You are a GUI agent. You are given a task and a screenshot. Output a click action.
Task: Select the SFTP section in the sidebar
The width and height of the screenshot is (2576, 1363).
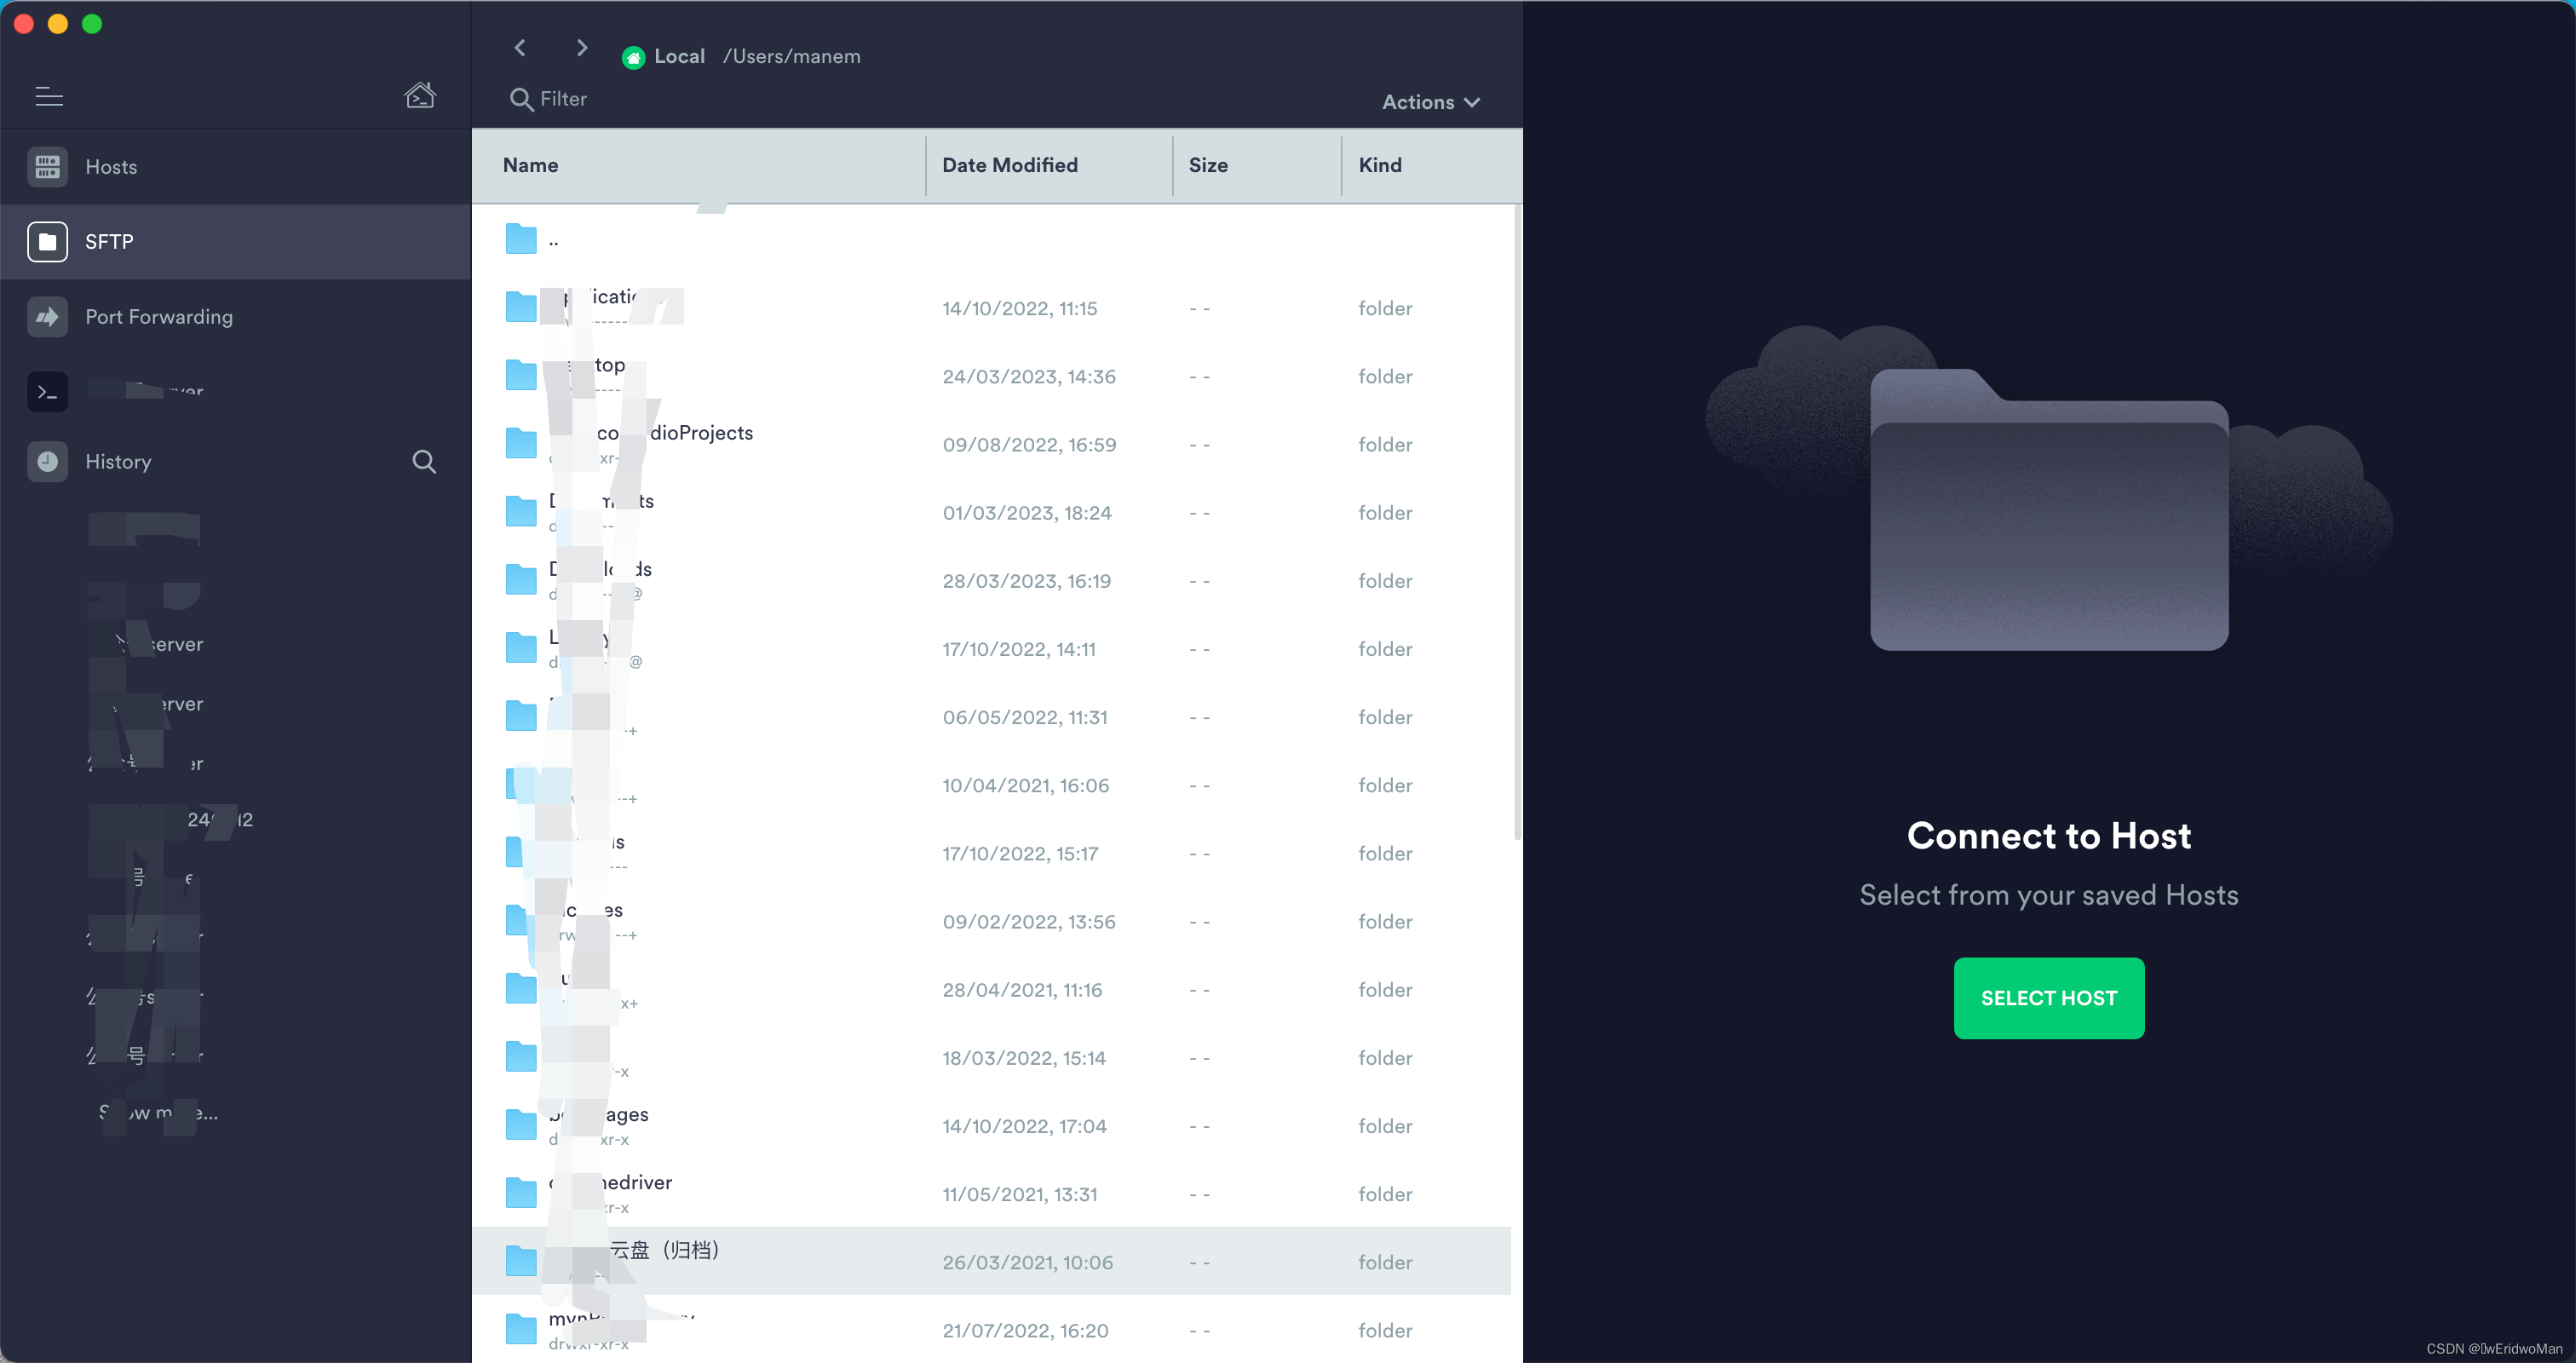point(110,241)
